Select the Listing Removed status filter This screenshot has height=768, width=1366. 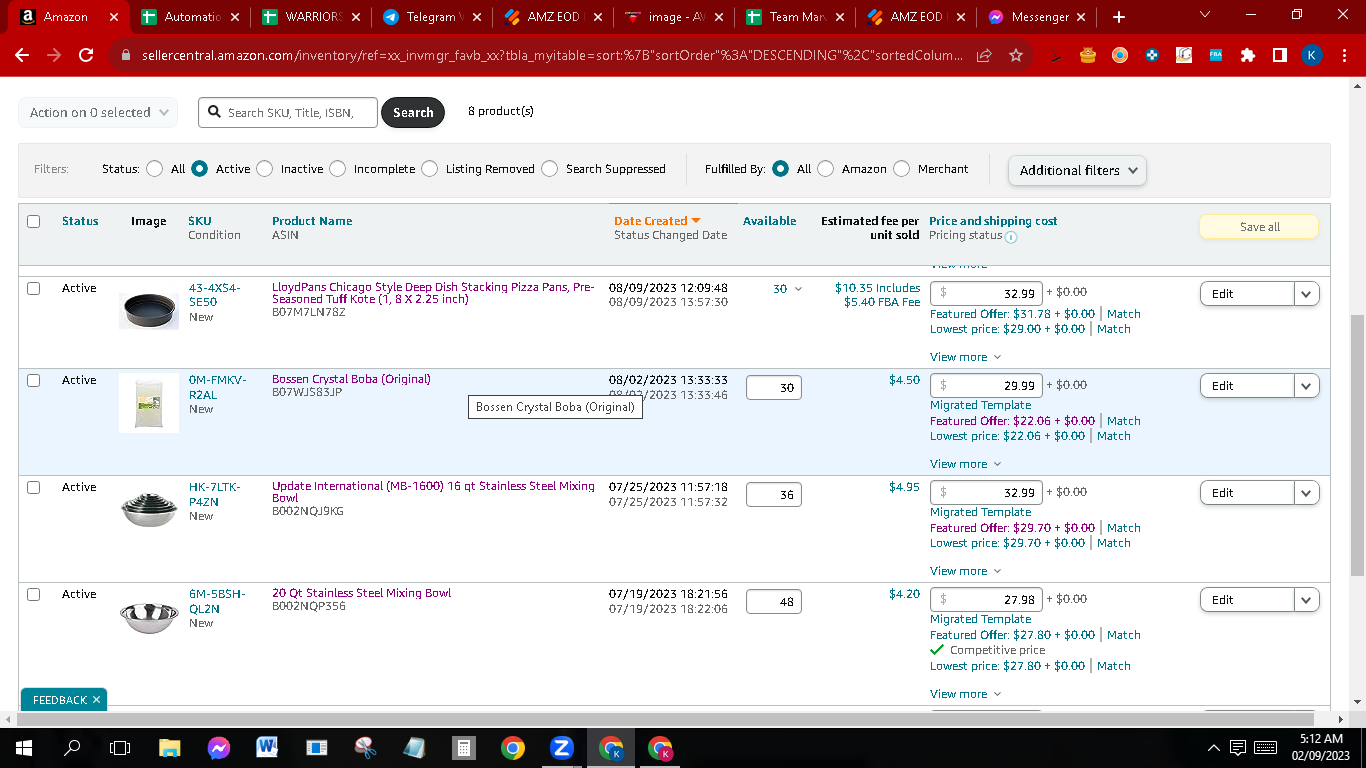tap(429, 169)
